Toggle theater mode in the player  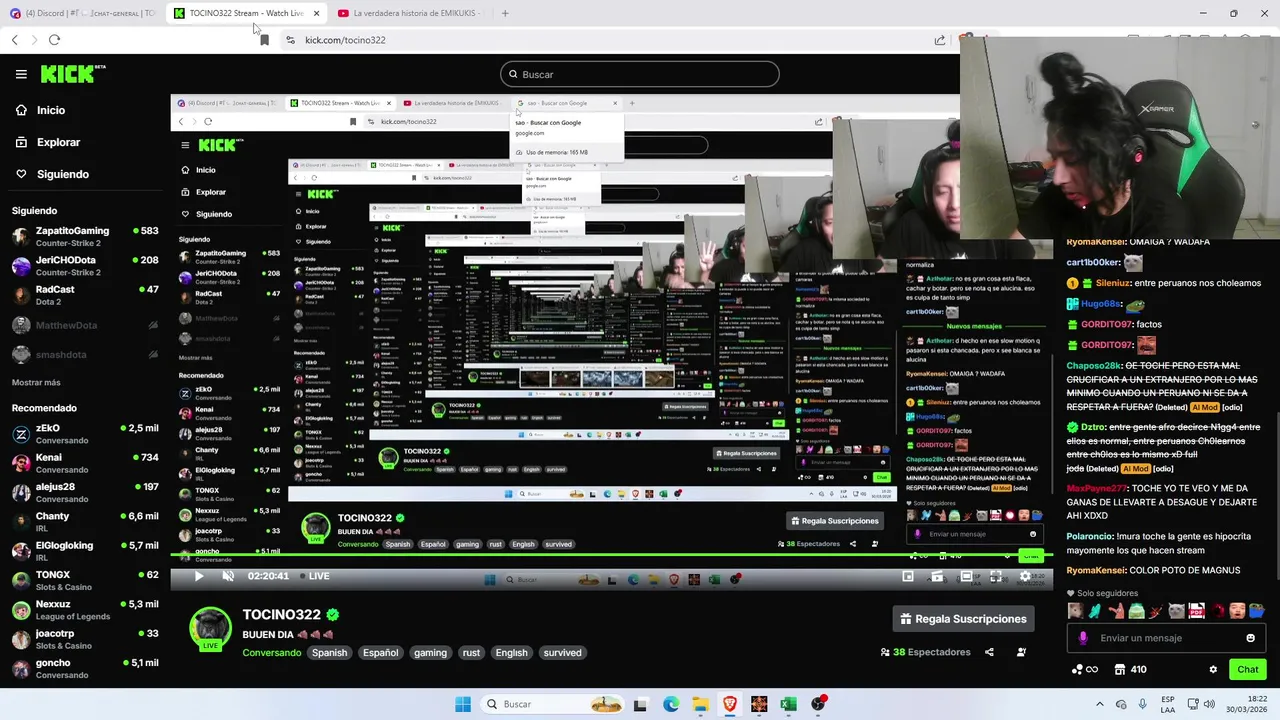[x=966, y=577]
